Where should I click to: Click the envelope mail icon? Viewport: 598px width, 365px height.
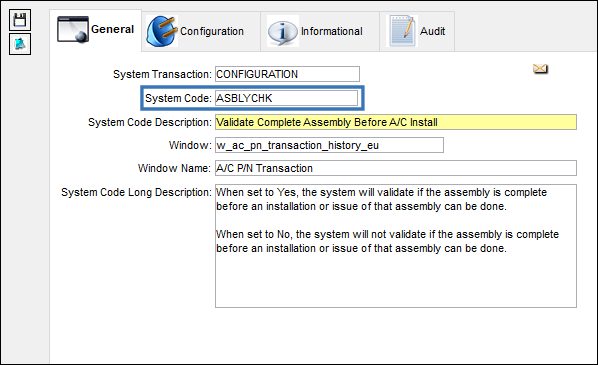tap(540, 69)
